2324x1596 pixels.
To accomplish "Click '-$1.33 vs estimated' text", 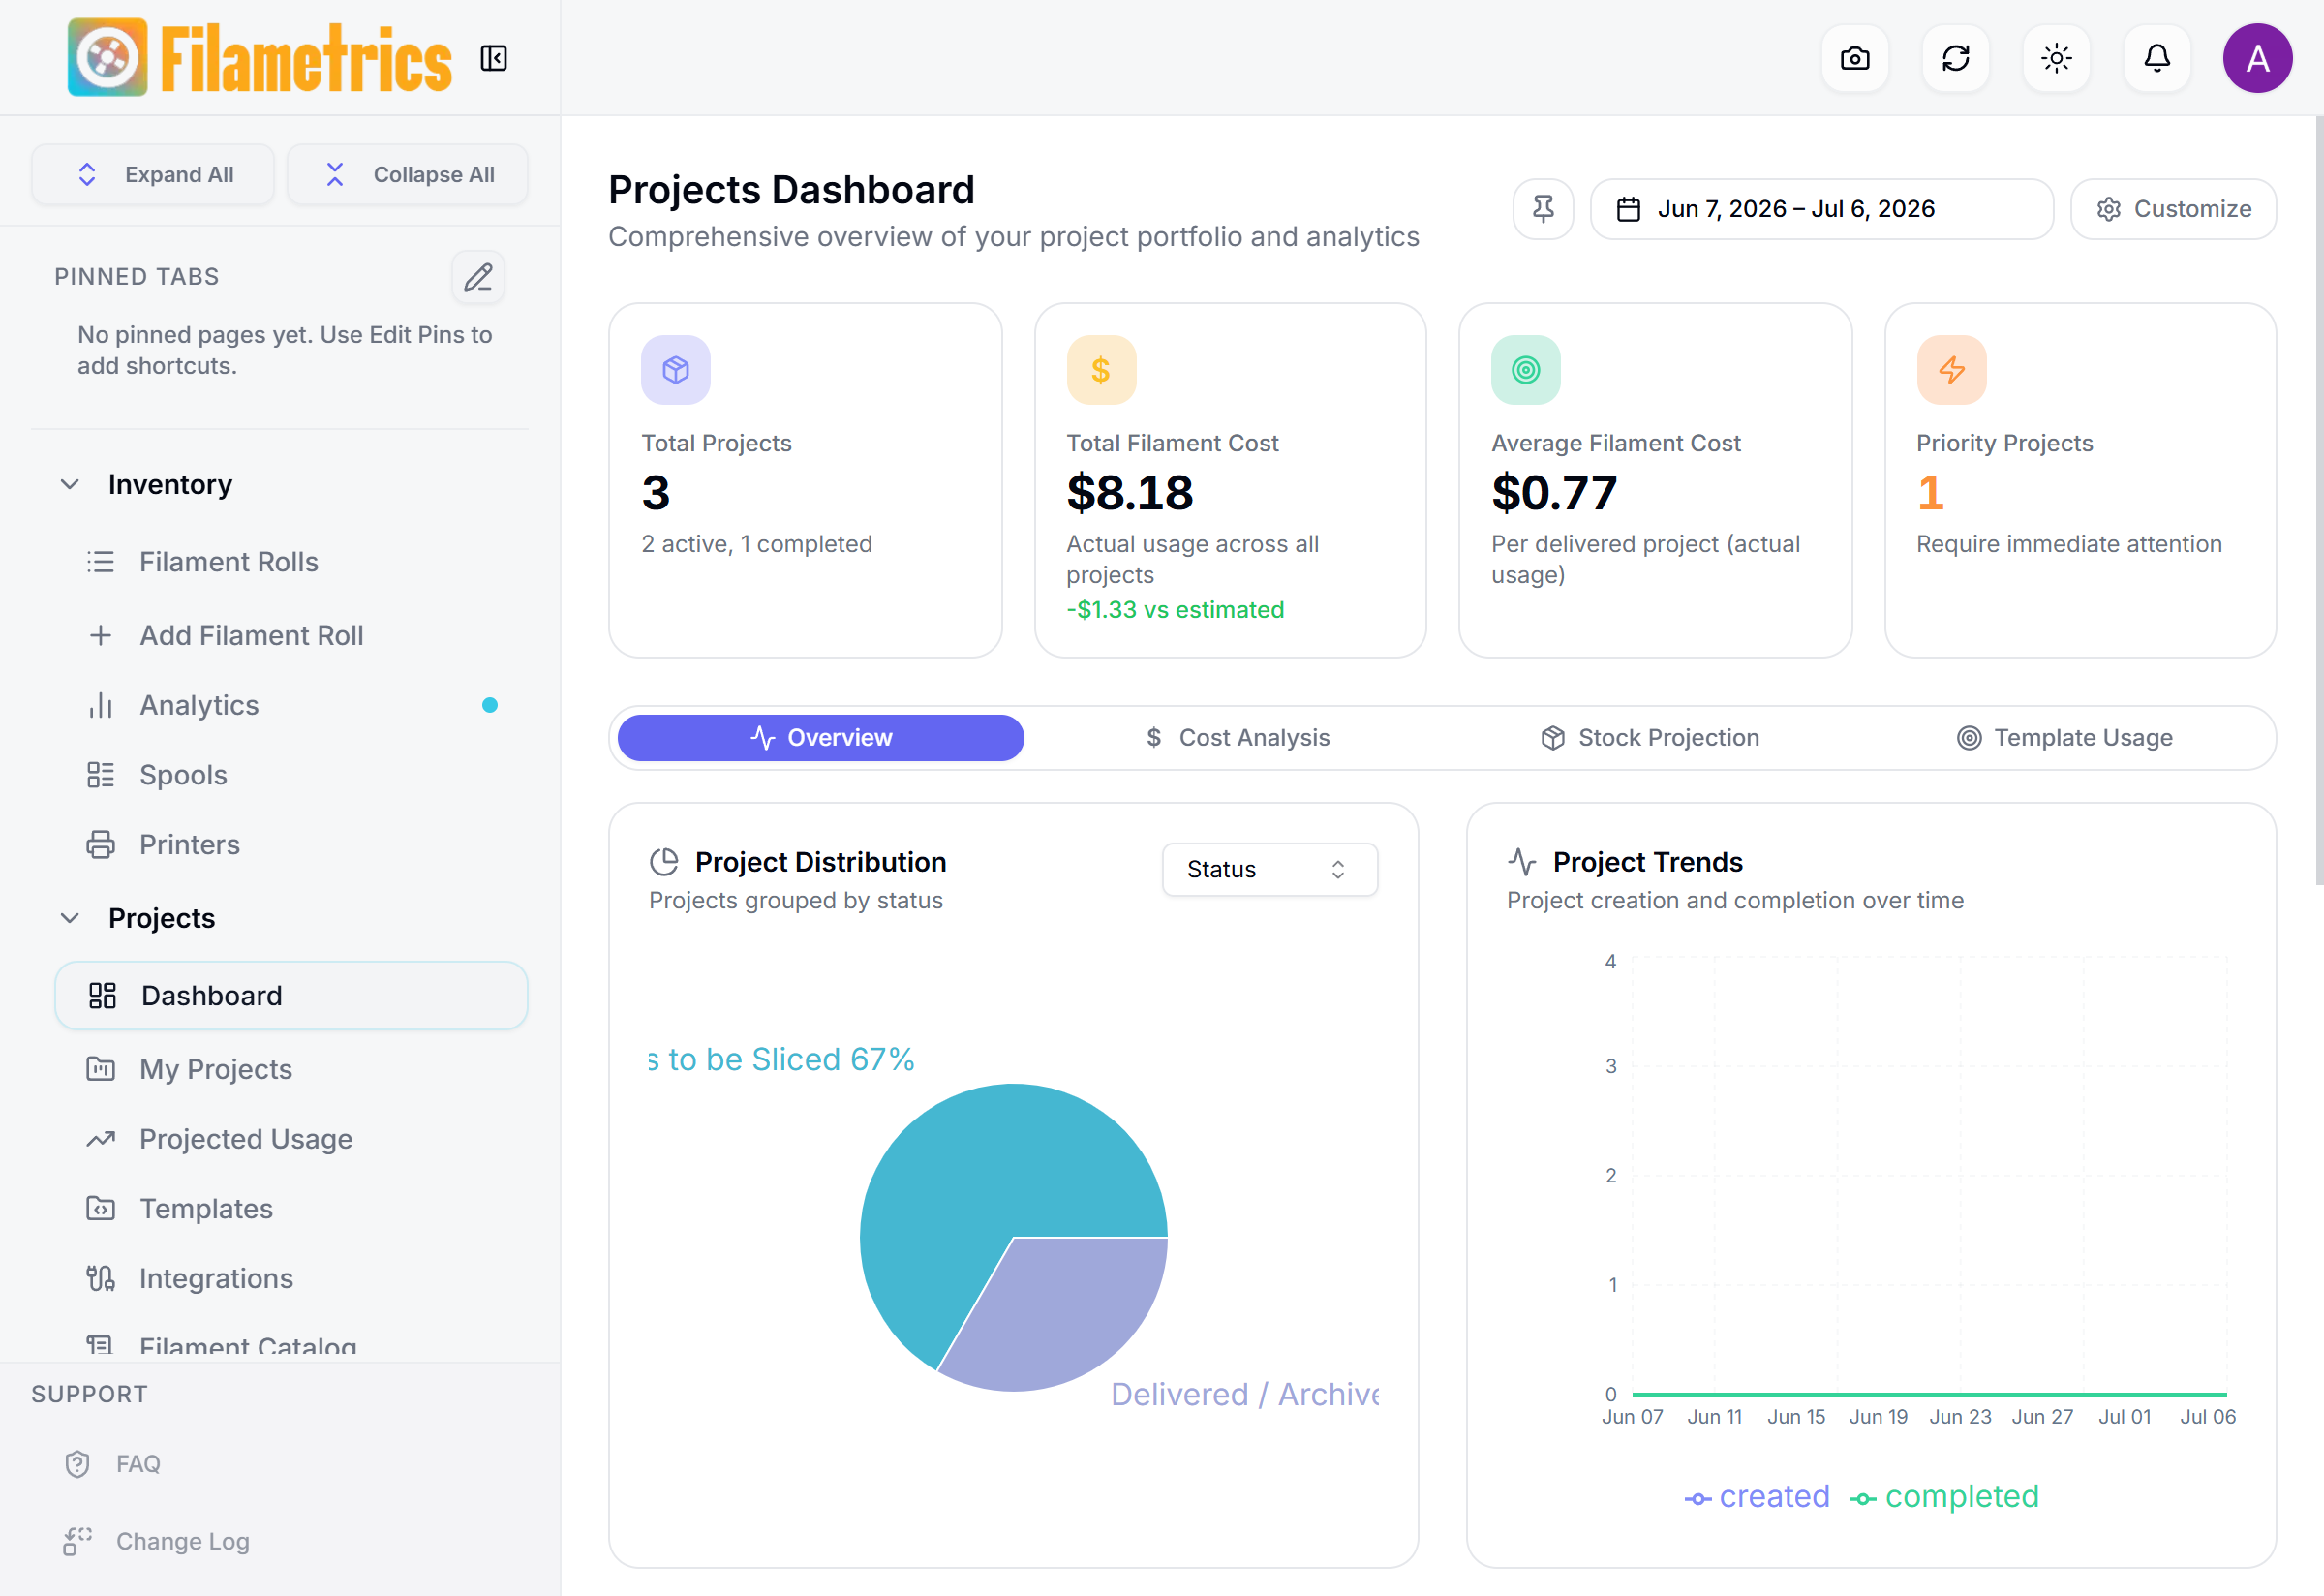I will tap(1175, 610).
